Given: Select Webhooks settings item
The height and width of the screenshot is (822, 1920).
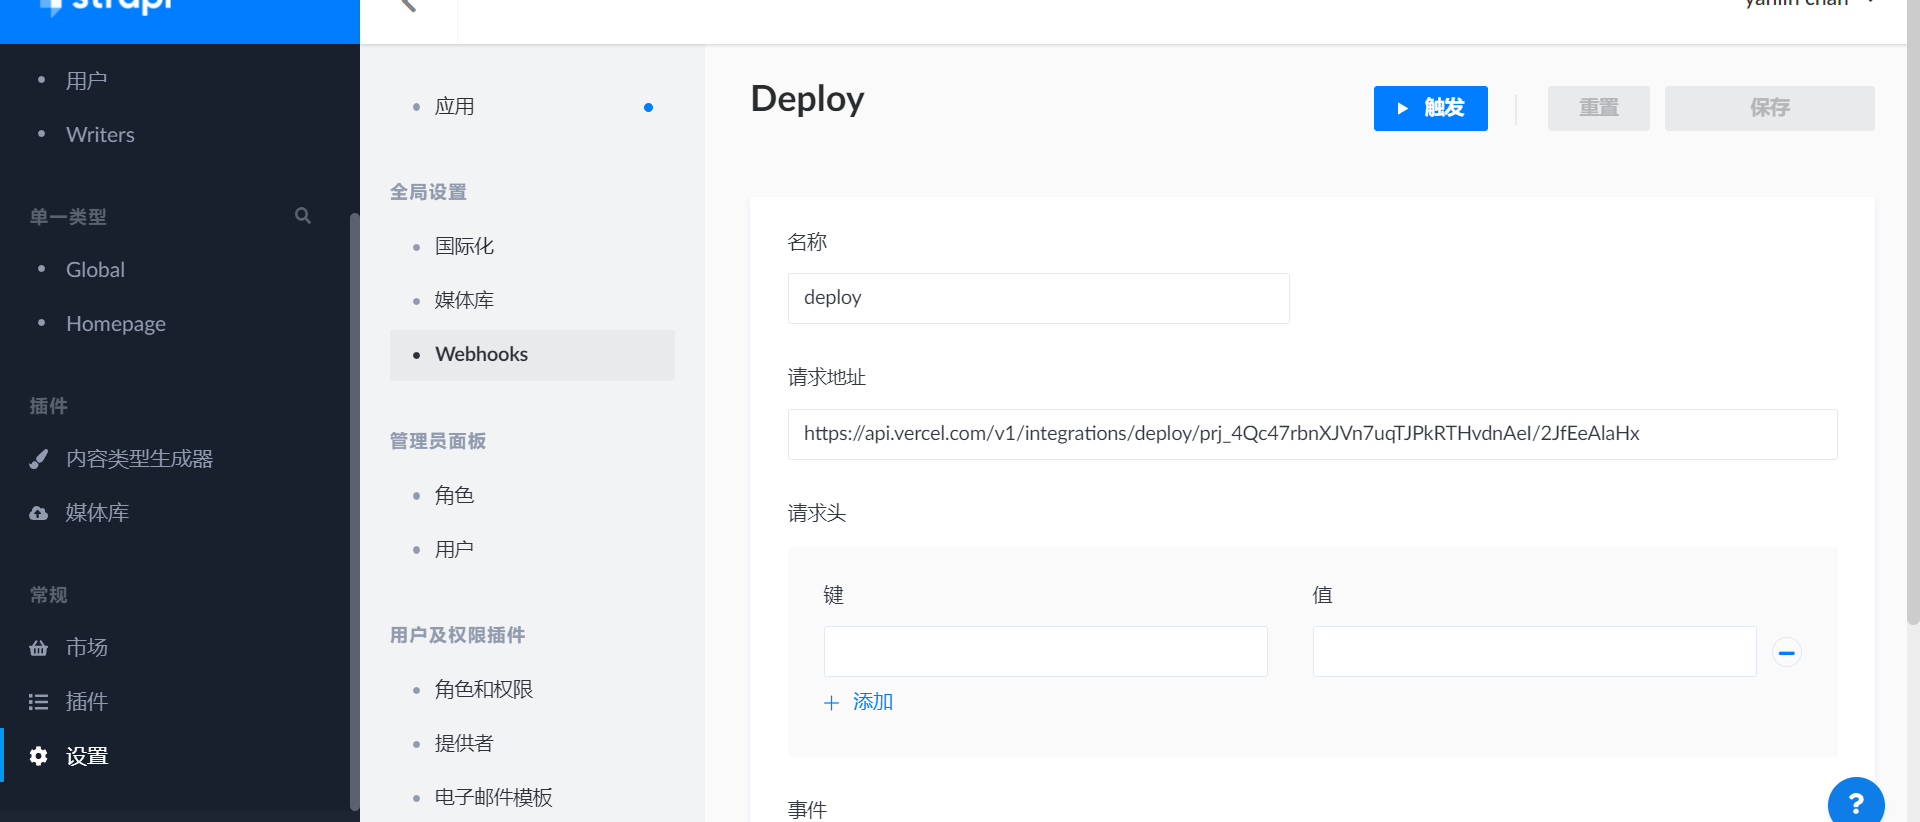Looking at the screenshot, I should tap(532, 355).
